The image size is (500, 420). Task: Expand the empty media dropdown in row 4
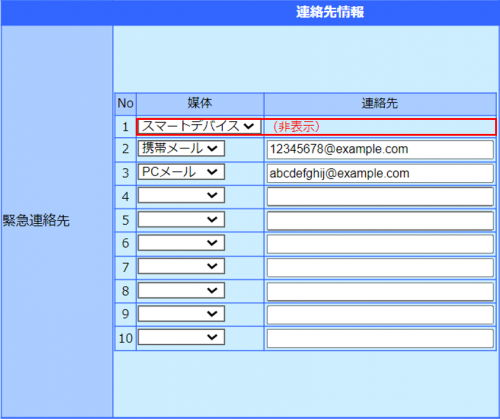181,195
